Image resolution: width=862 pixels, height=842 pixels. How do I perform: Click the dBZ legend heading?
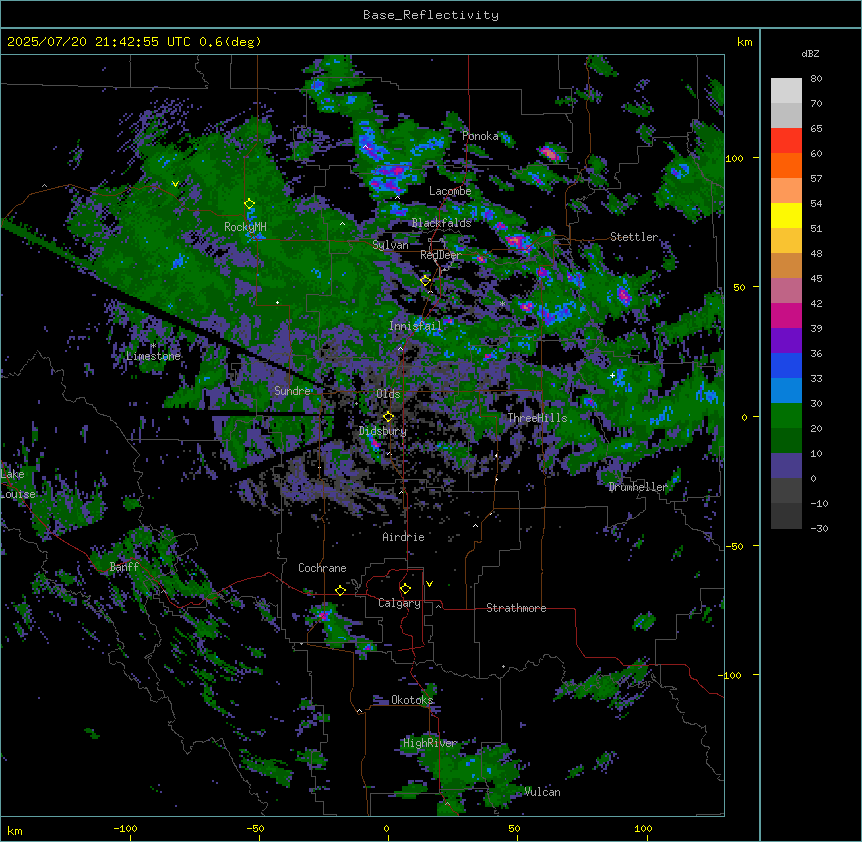tap(810, 53)
